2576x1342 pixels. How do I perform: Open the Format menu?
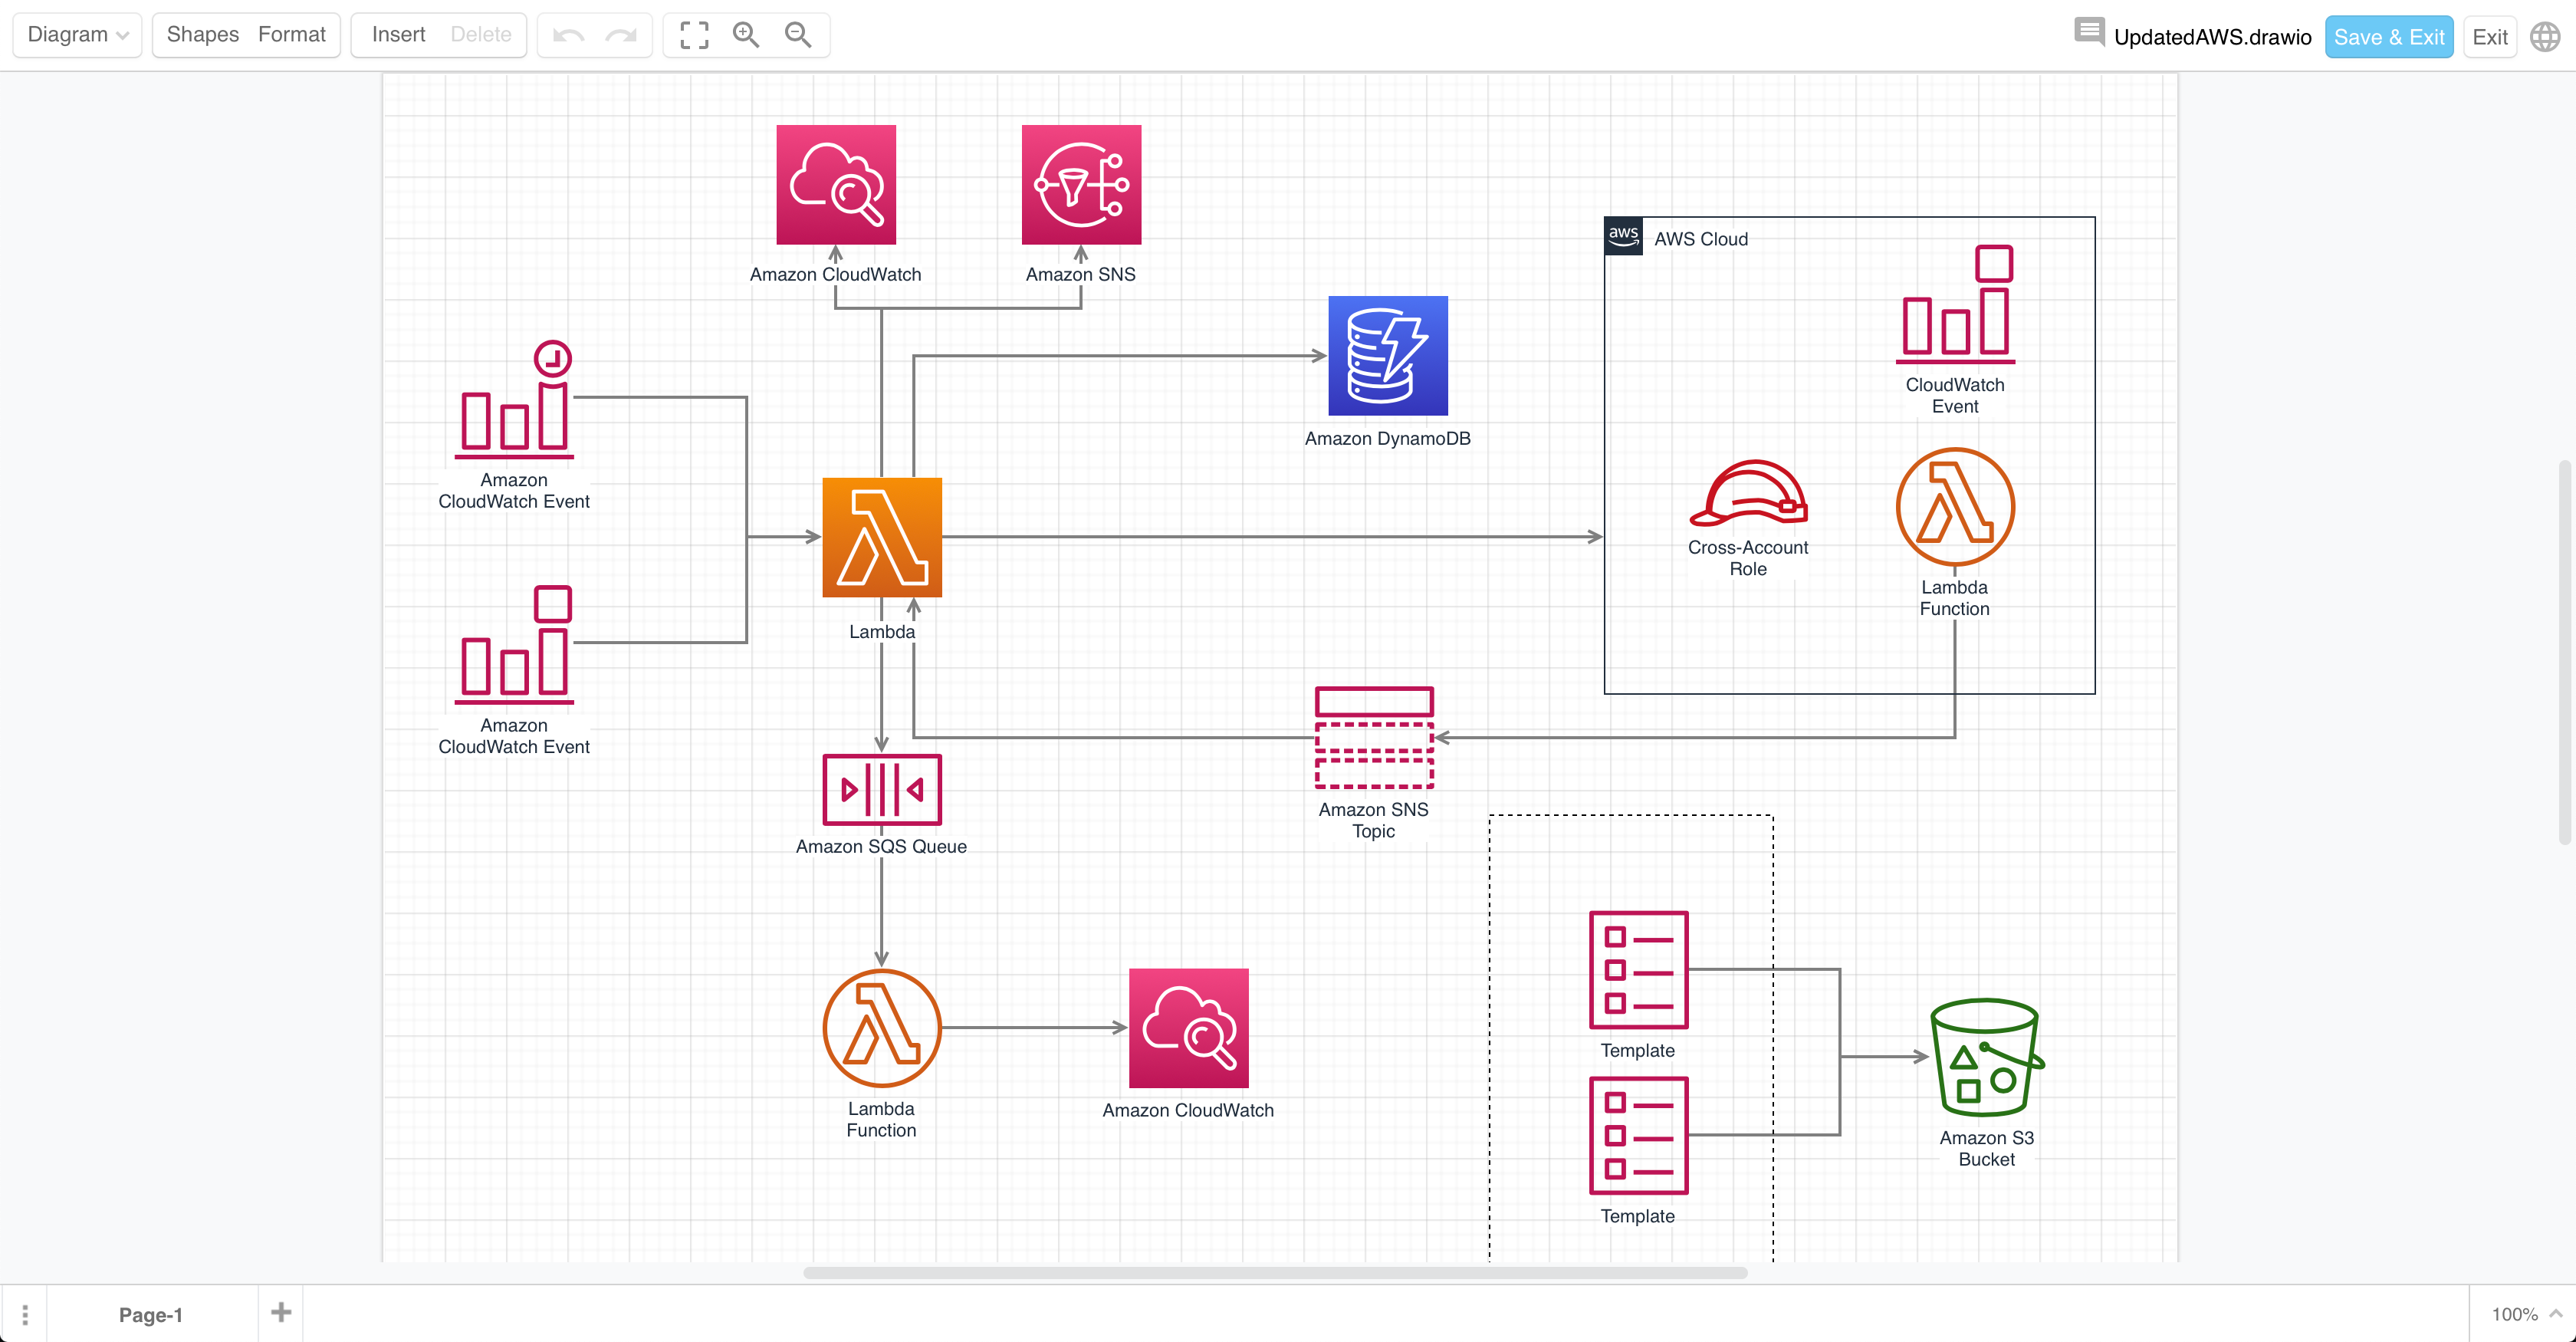click(291, 34)
